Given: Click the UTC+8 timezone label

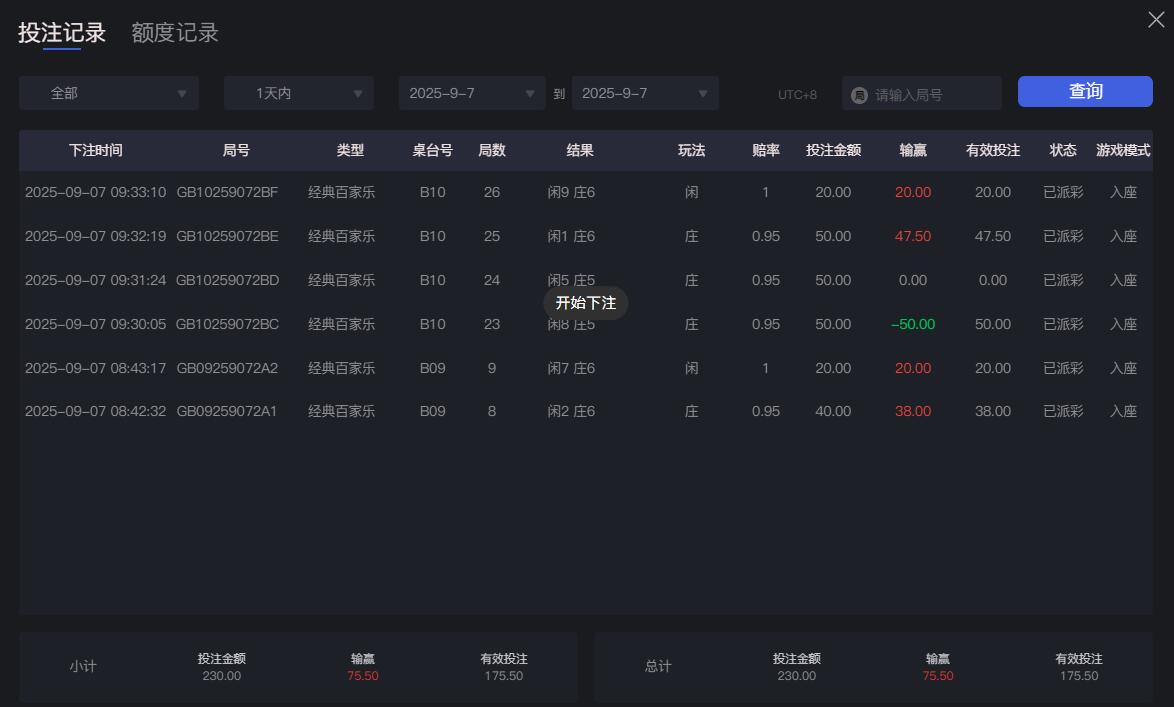Looking at the screenshot, I should 797,93.
